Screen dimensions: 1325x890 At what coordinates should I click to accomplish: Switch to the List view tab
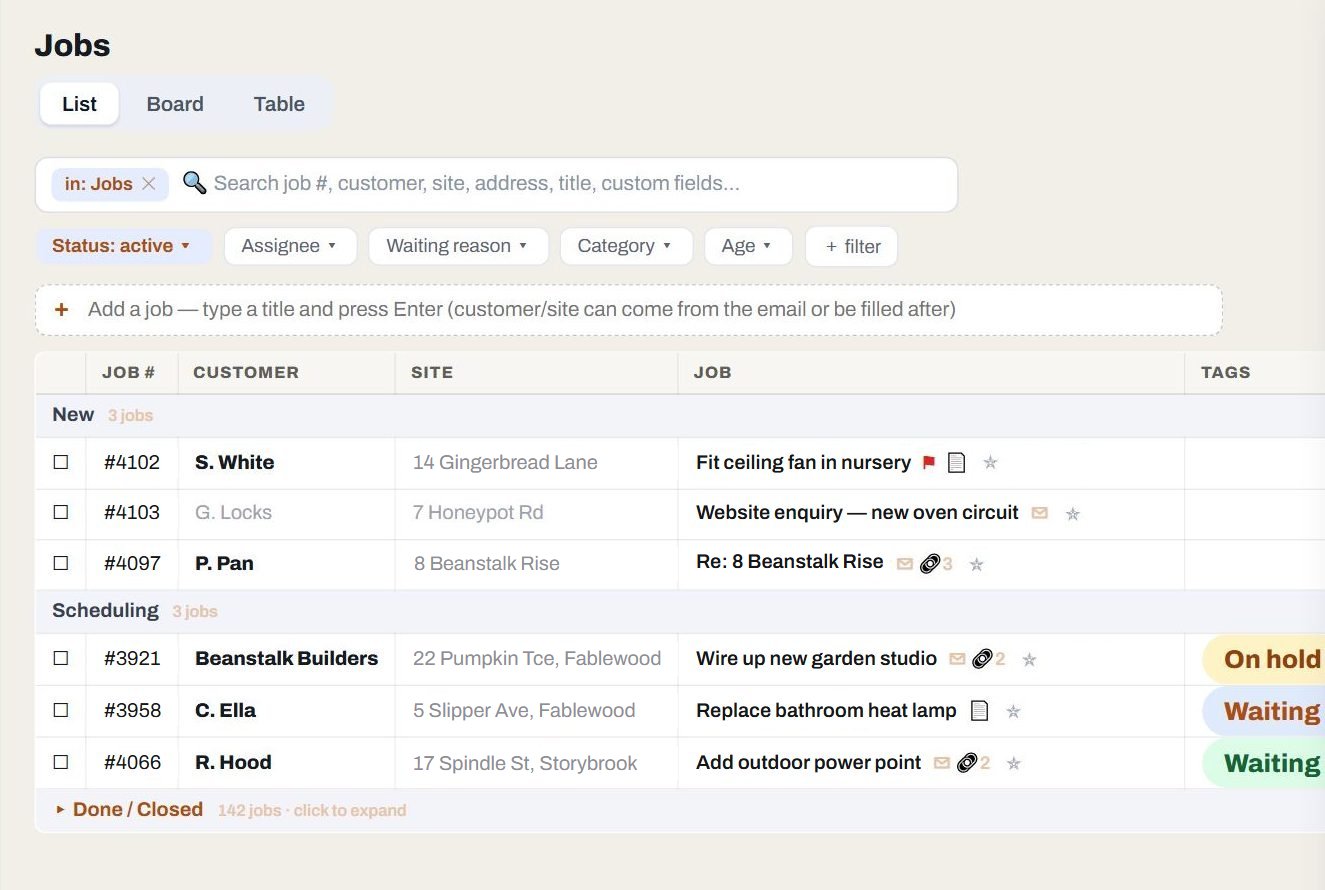[79, 104]
